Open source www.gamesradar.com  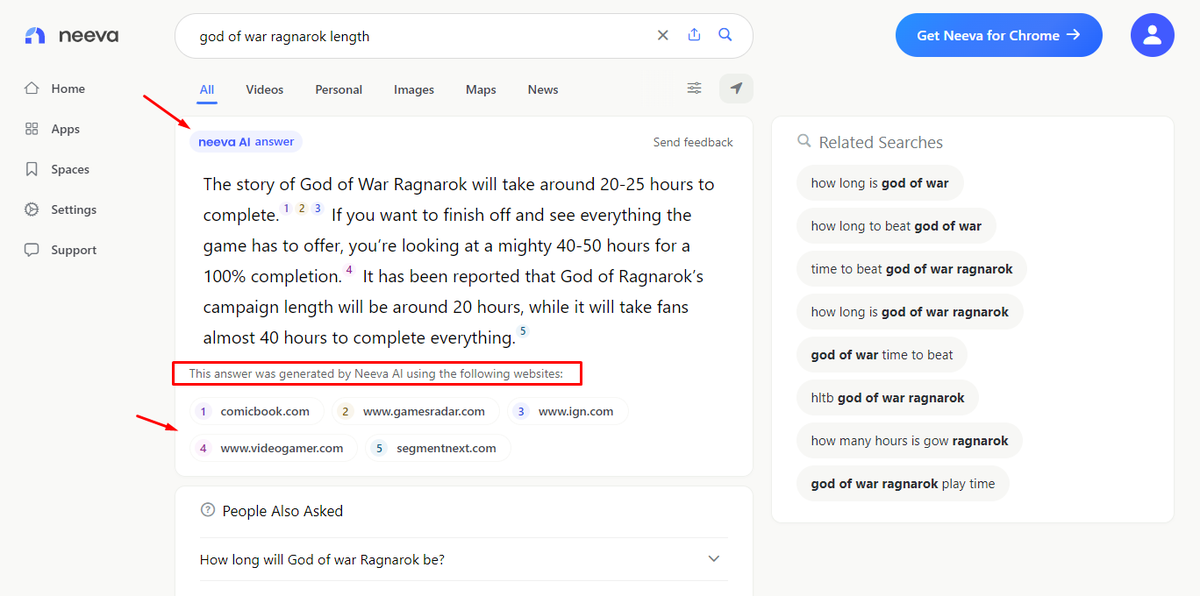coord(415,411)
